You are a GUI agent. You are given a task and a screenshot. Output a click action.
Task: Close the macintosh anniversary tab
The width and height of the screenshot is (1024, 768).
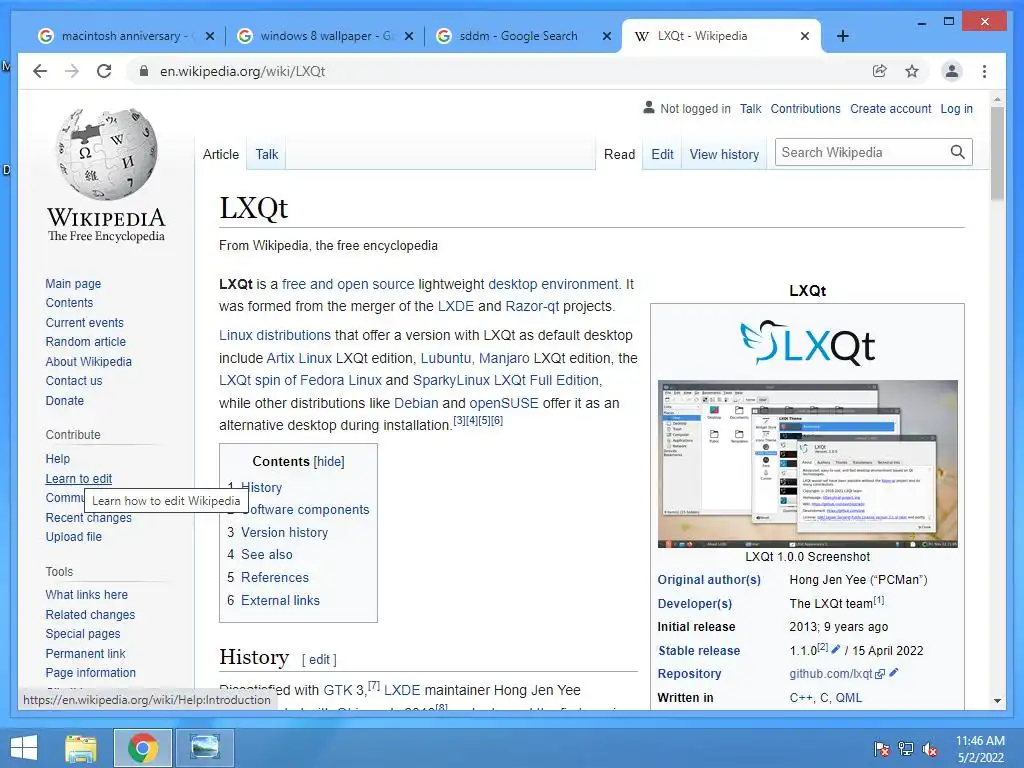tap(210, 36)
